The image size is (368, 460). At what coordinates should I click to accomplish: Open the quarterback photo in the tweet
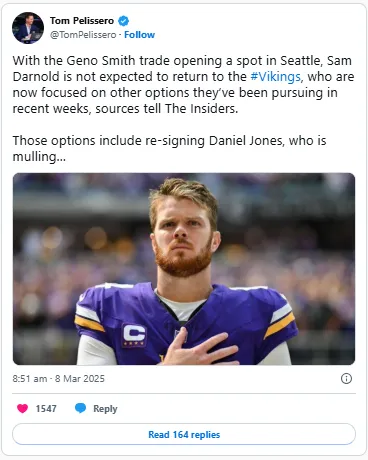(x=184, y=269)
